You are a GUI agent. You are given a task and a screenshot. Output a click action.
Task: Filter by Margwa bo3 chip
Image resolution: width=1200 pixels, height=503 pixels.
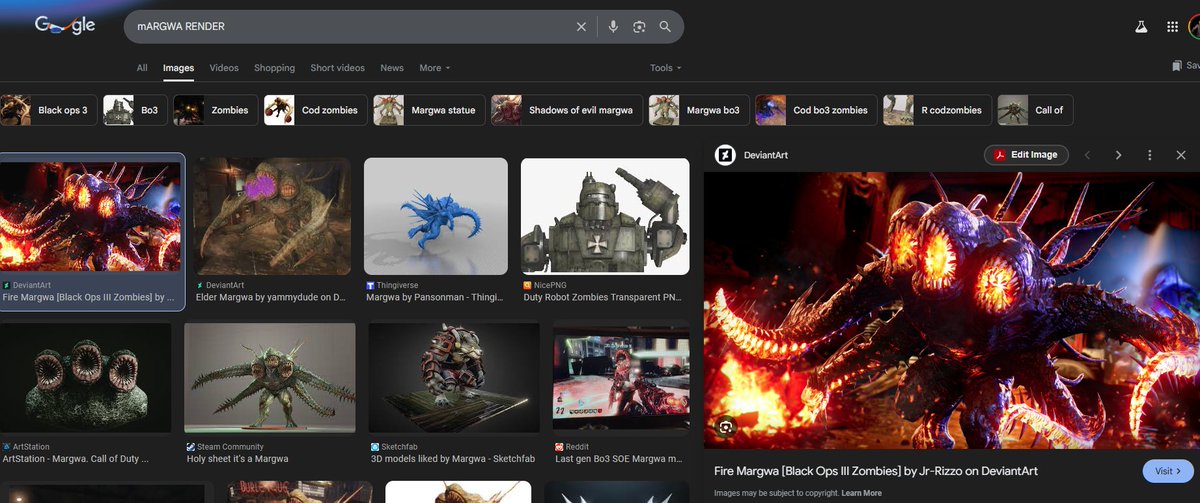click(x=699, y=110)
